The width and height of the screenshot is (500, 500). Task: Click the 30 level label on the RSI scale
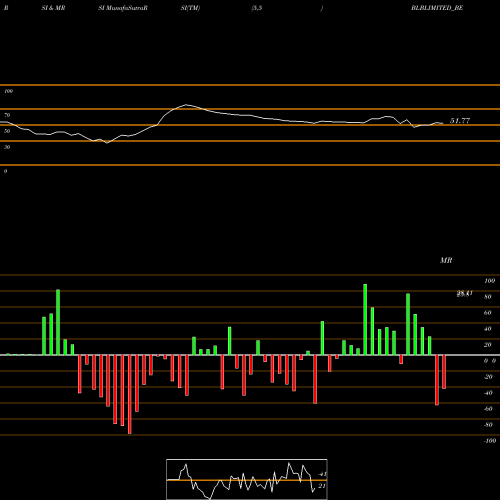7,147
